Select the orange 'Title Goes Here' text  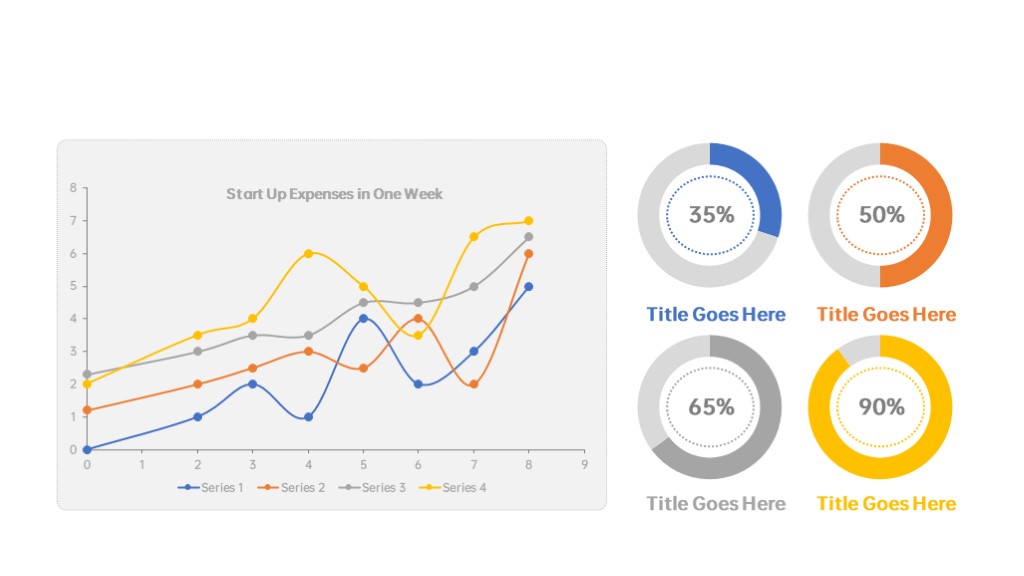click(x=886, y=315)
